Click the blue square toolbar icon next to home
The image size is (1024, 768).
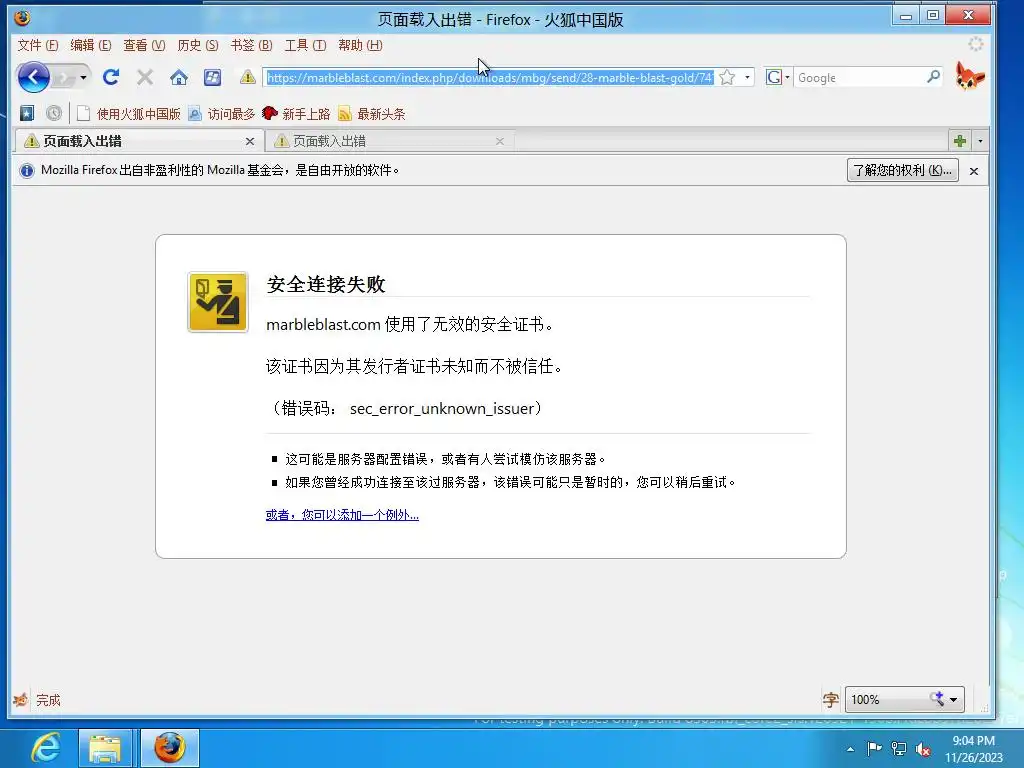click(x=212, y=78)
